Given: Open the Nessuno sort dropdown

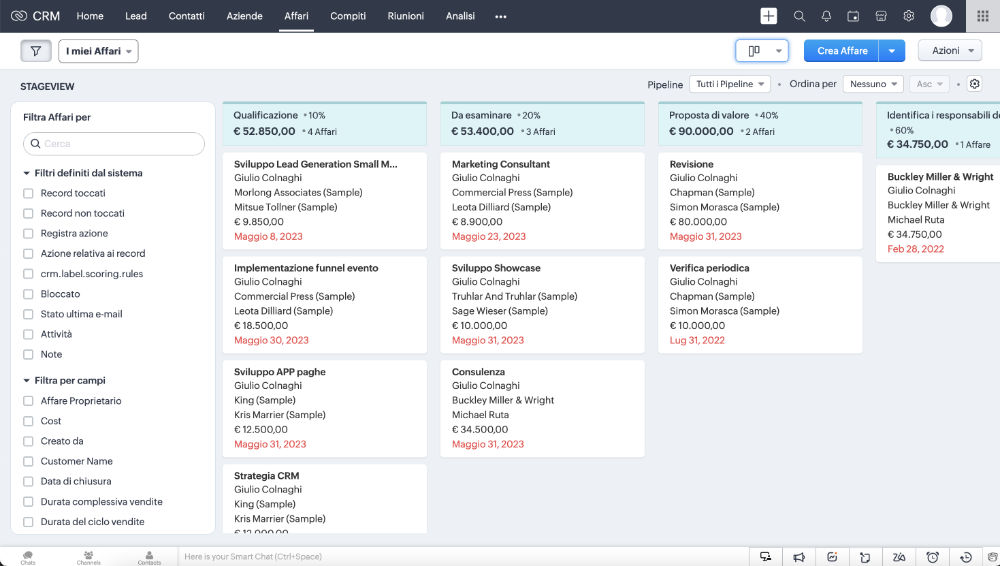Looking at the screenshot, I should coord(873,84).
